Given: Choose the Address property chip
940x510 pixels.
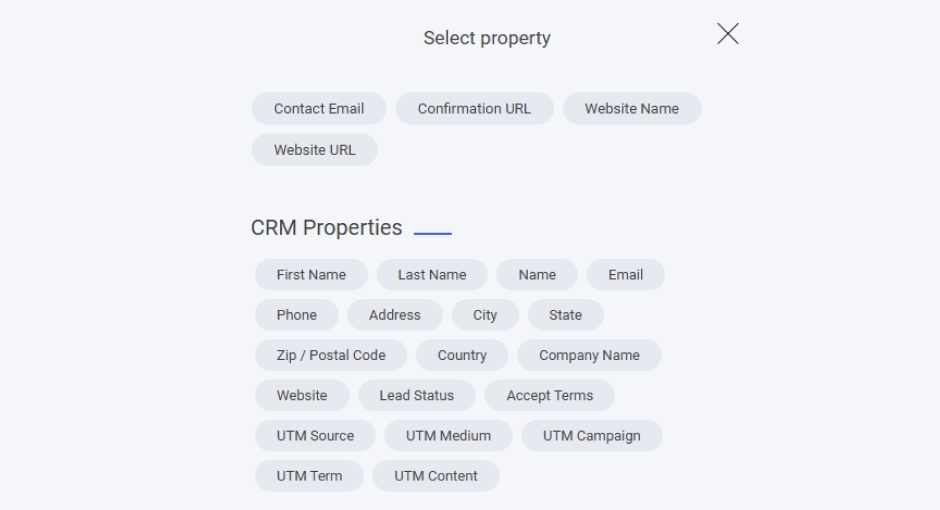Looking at the screenshot, I should (x=395, y=315).
